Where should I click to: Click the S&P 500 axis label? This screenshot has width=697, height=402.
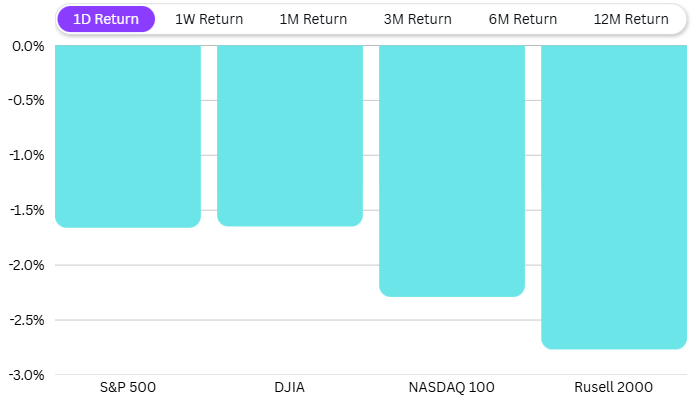coord(128,387)
